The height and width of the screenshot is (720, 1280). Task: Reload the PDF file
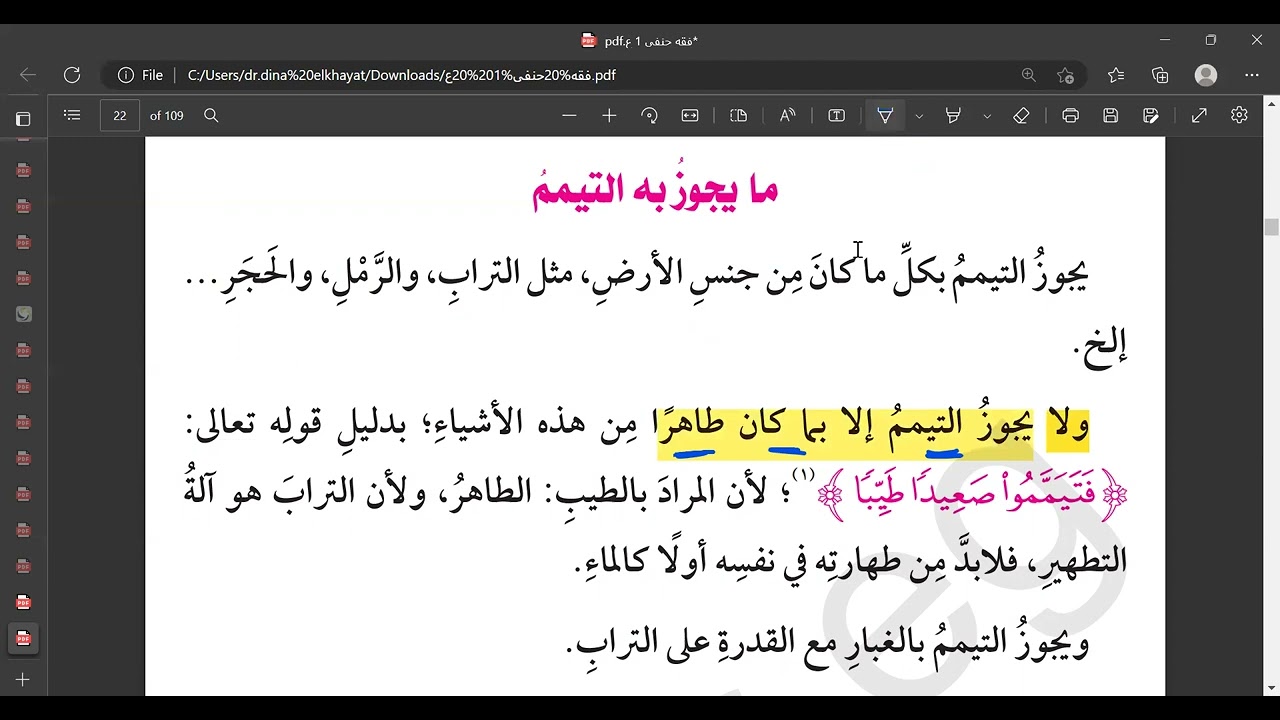(x=72, y=75)
